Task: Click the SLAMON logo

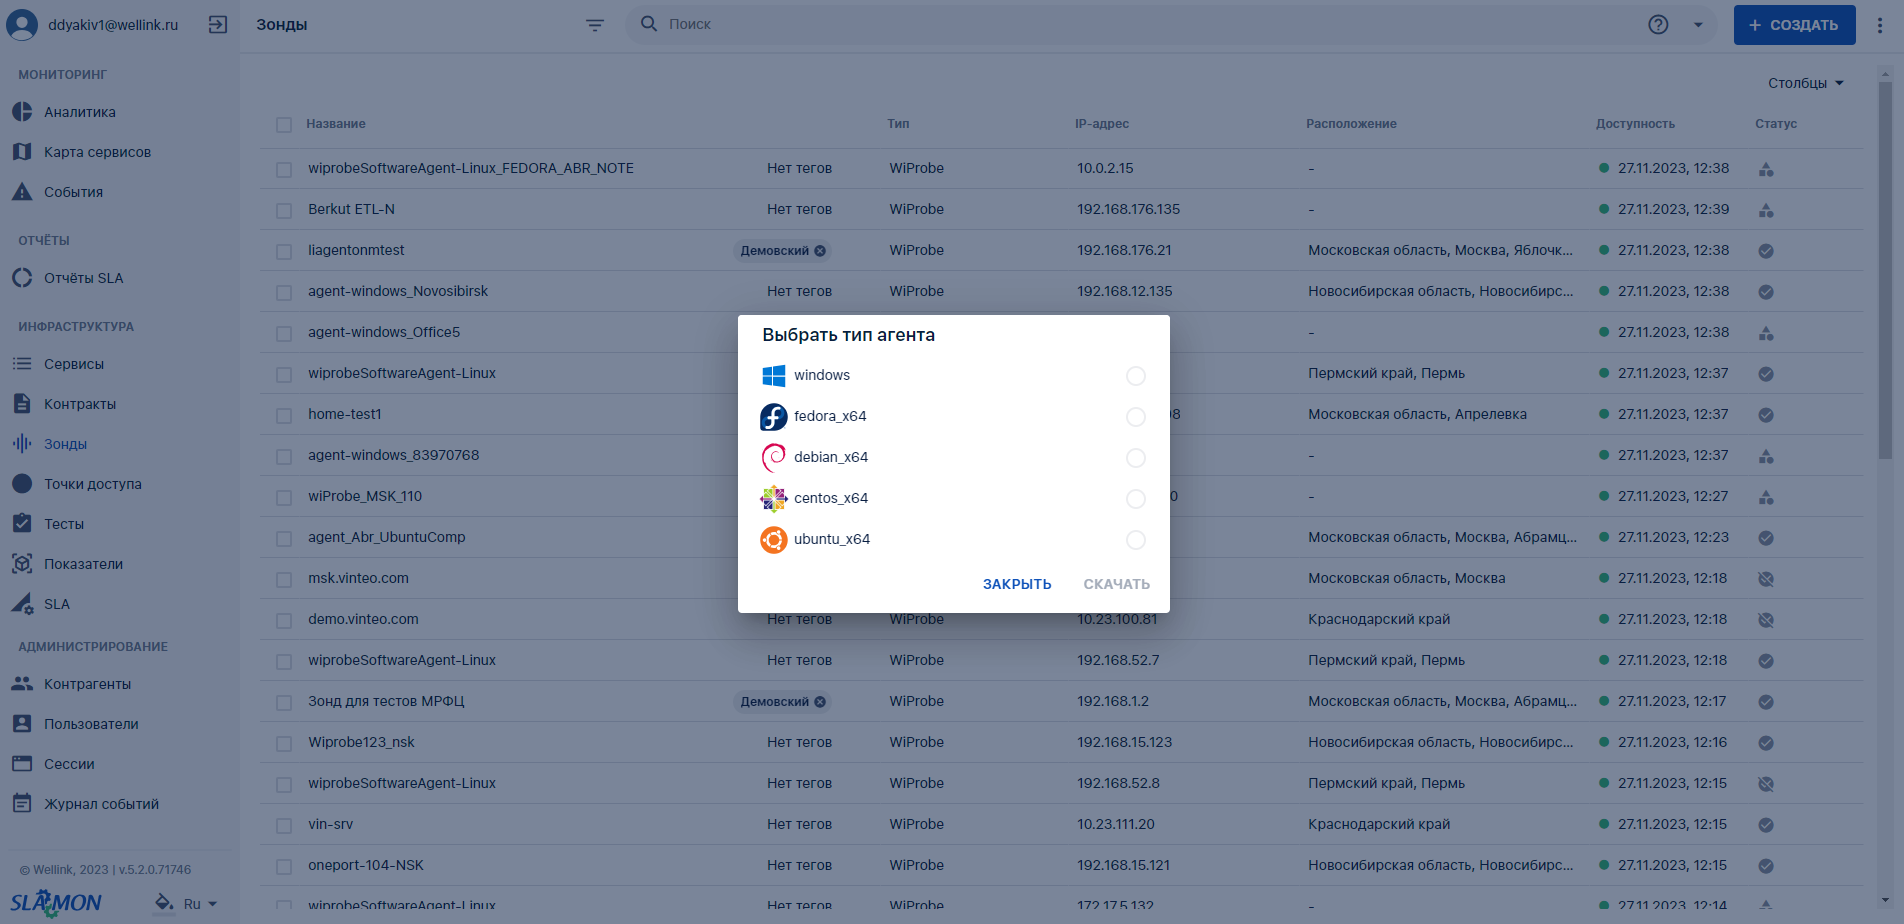Action: pos(56,902)
